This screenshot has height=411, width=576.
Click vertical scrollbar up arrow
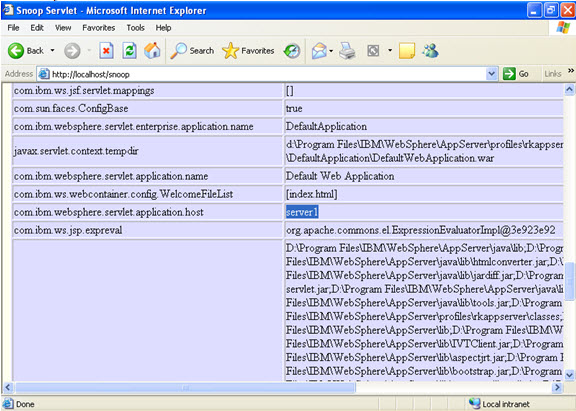click(x=569, y=89)
